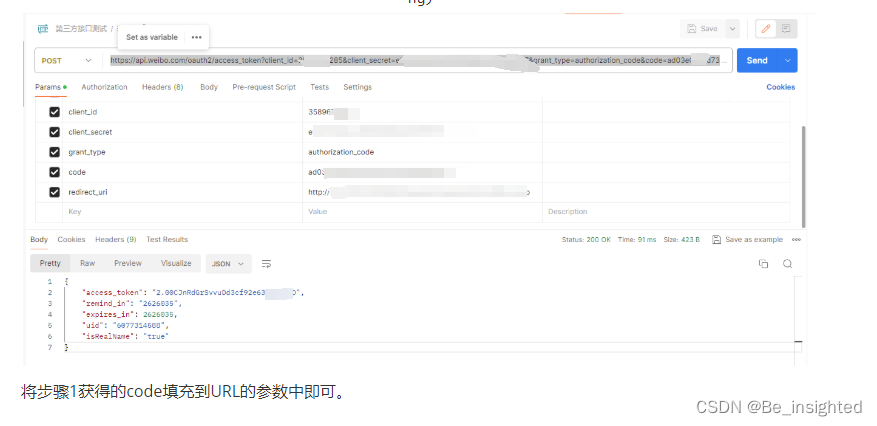Open the Pre-request Script tab
This screenshot has height=426, width=877.
(264, 87)
